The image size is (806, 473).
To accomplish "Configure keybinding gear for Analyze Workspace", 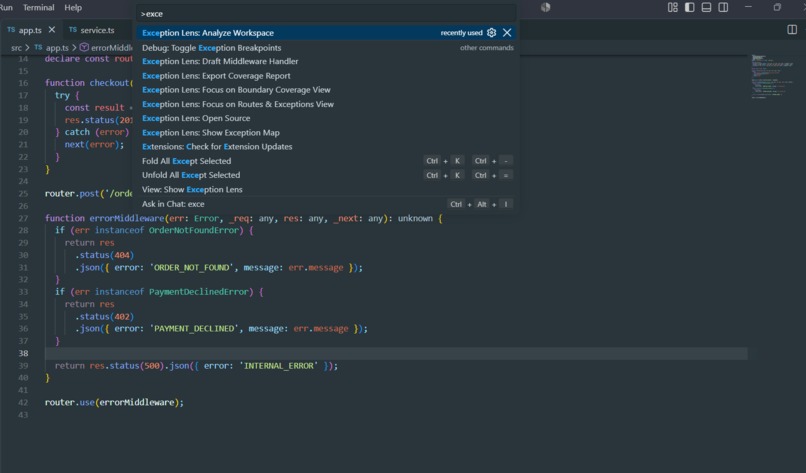I will coord(491,32).
